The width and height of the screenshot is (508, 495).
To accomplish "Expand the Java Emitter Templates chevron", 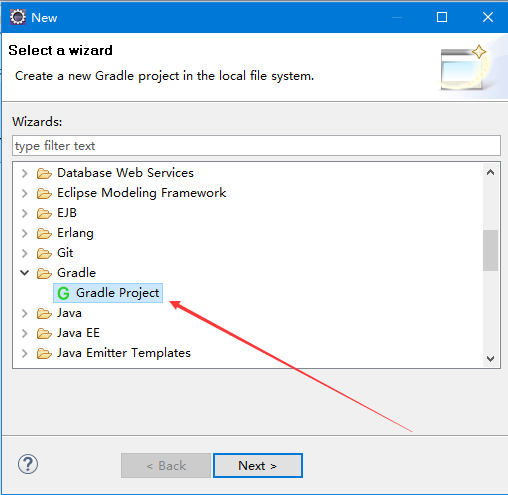I will (24, 353).
